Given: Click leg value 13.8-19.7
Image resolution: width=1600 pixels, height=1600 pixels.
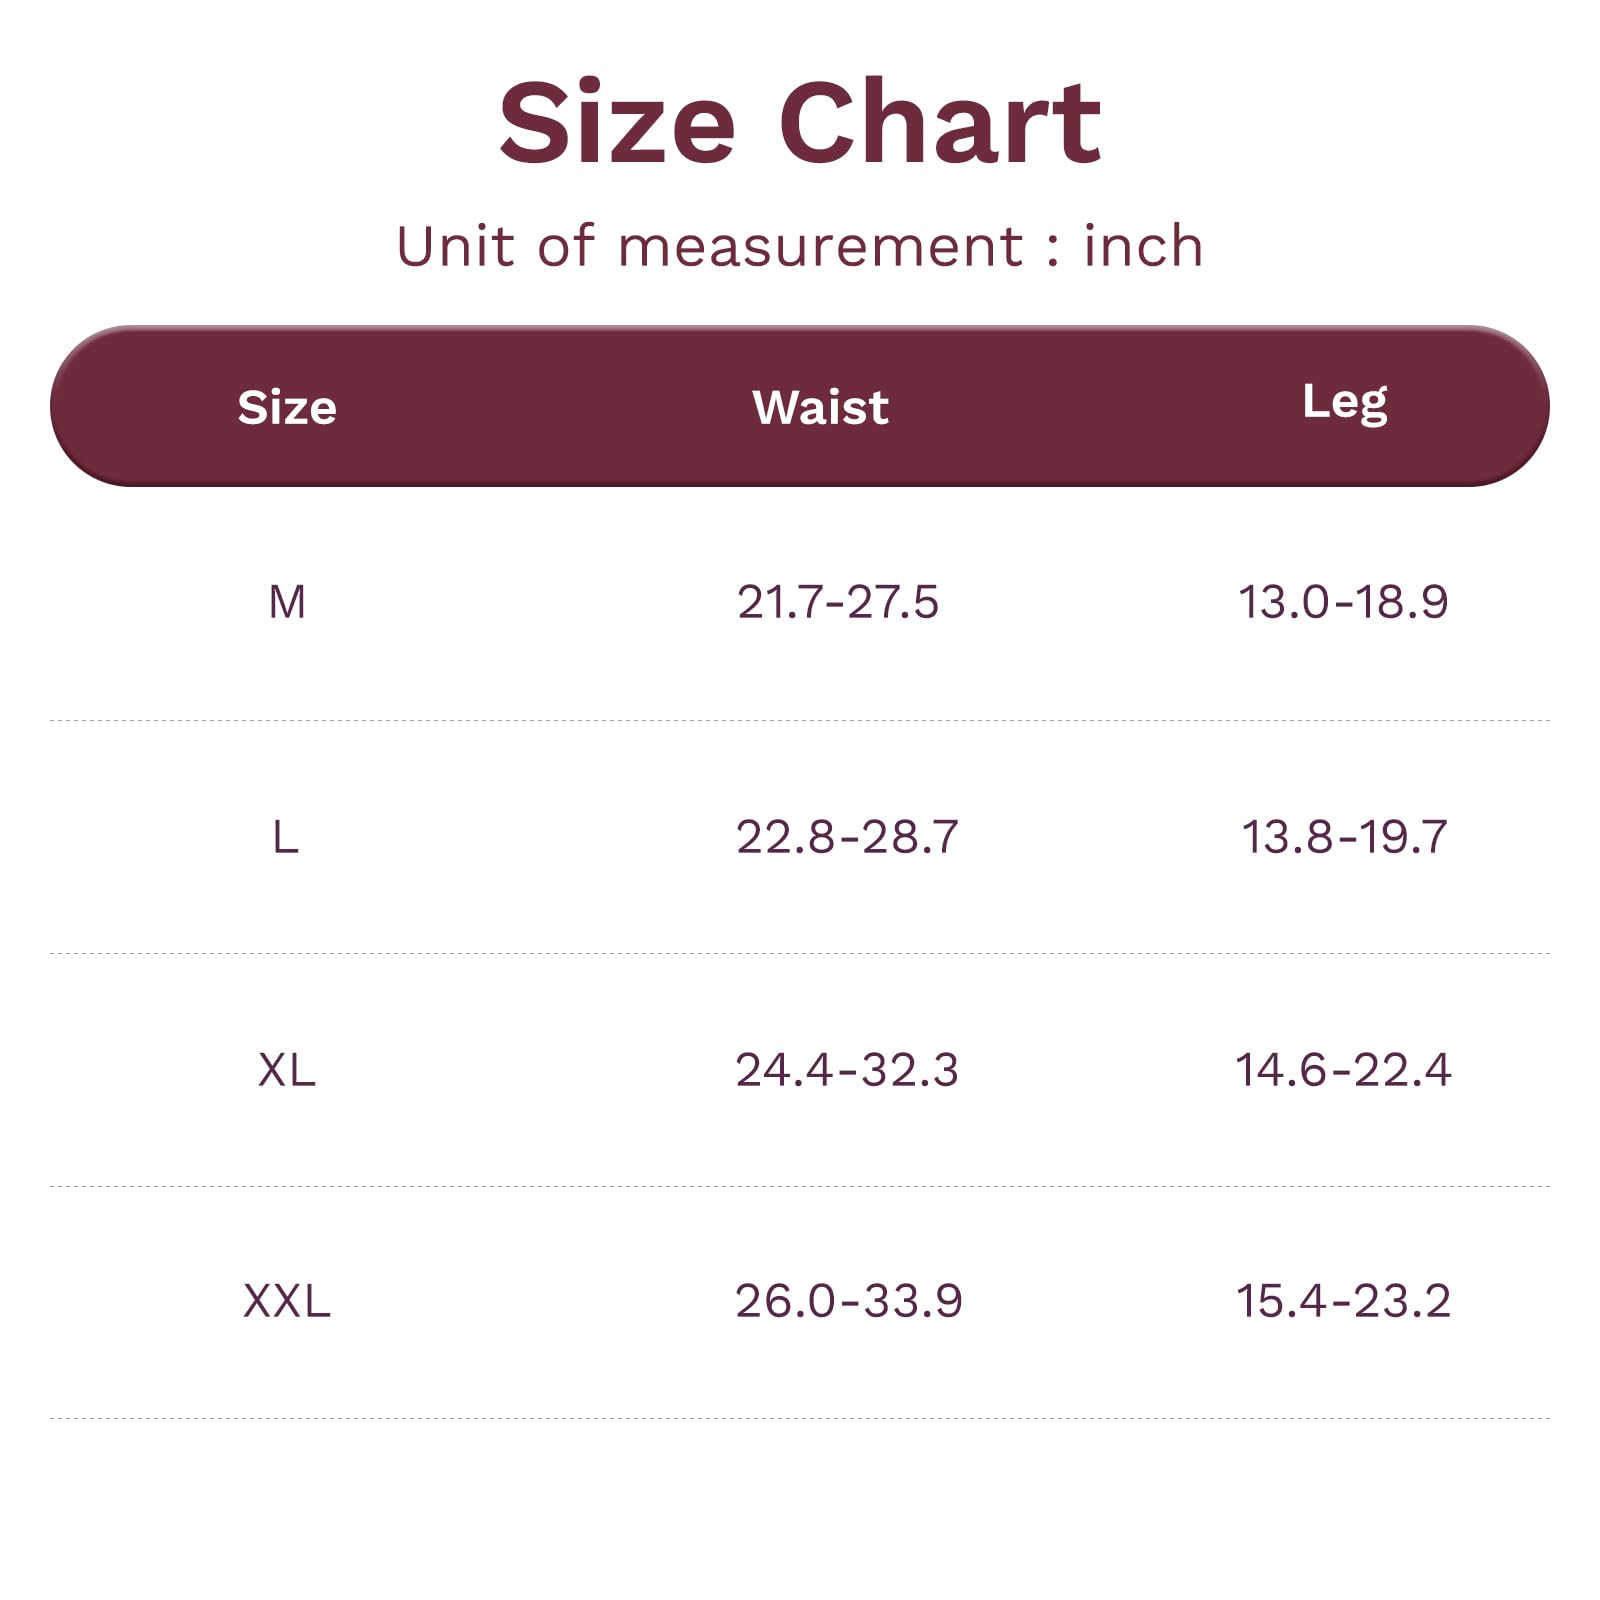Looking at the screenshot, I should (x=1344, y=837).
